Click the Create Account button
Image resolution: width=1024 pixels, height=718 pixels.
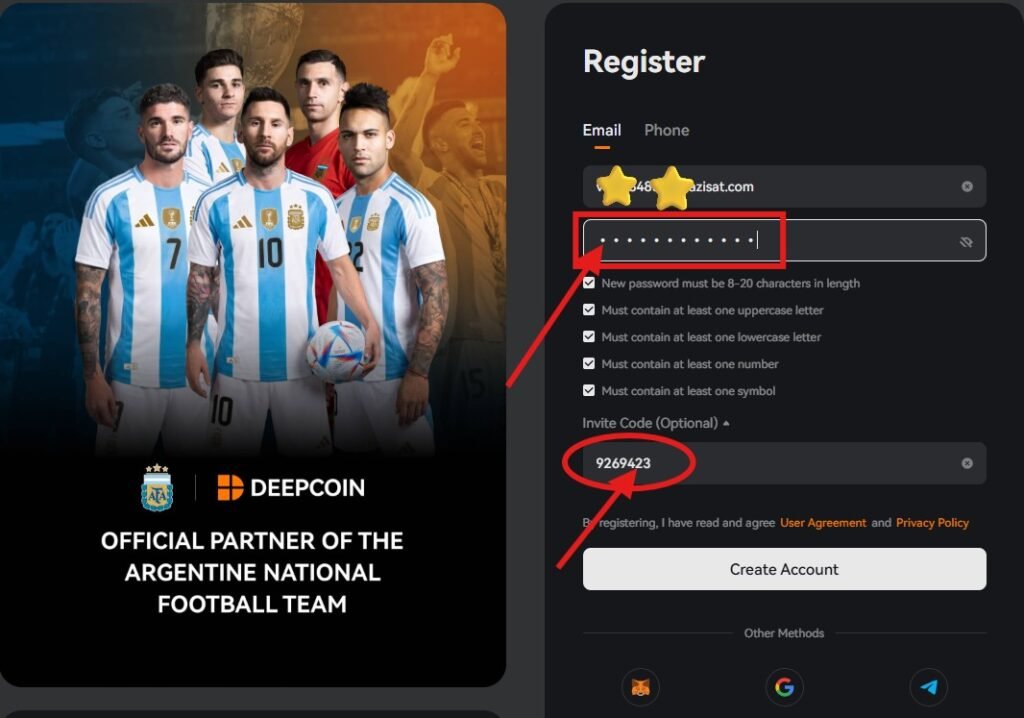coord(784,569)
